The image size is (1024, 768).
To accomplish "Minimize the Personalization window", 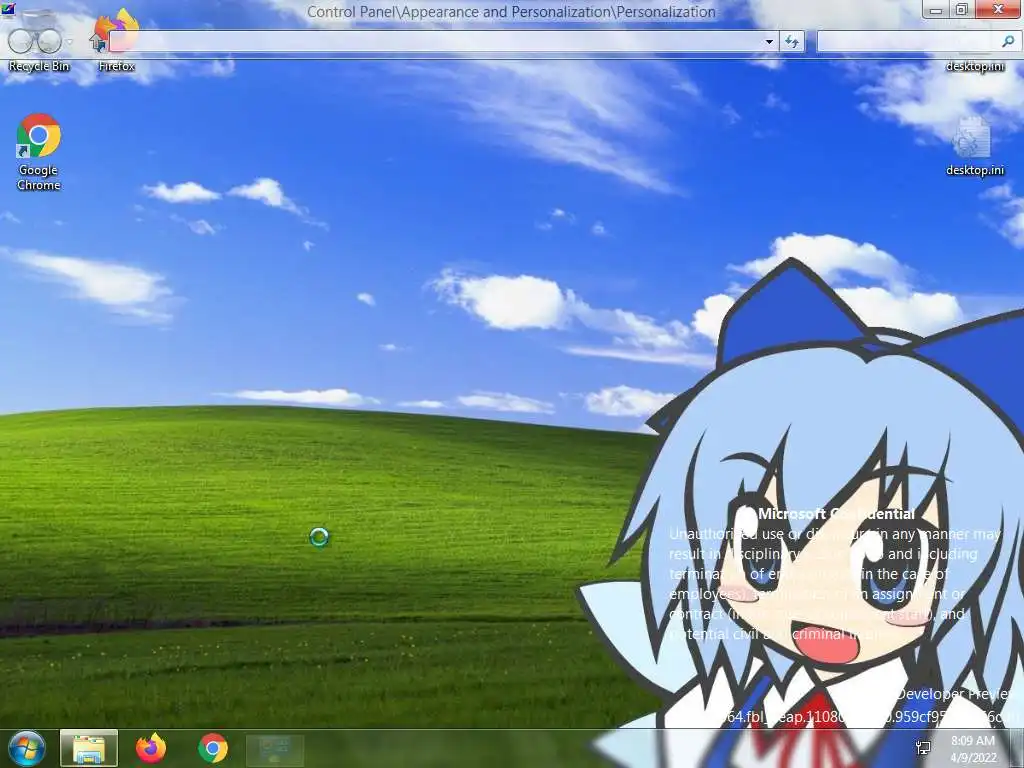I will coord(936,9).
